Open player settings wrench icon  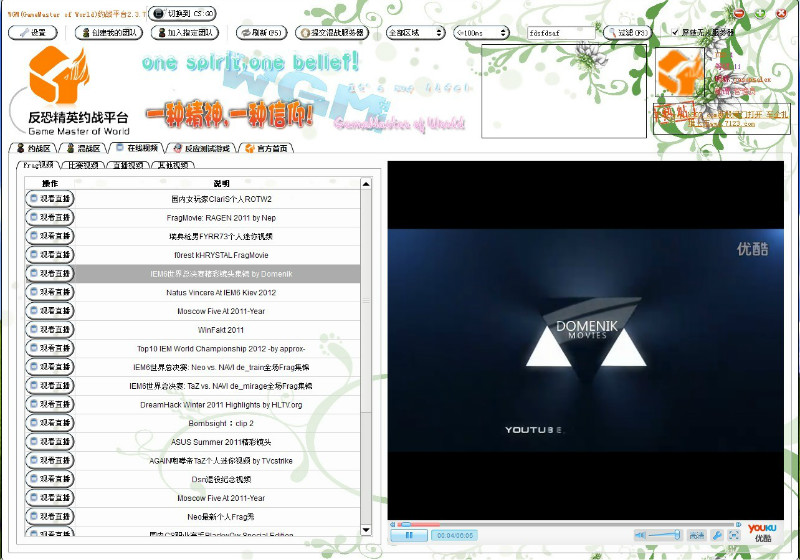tap(716, 535)
